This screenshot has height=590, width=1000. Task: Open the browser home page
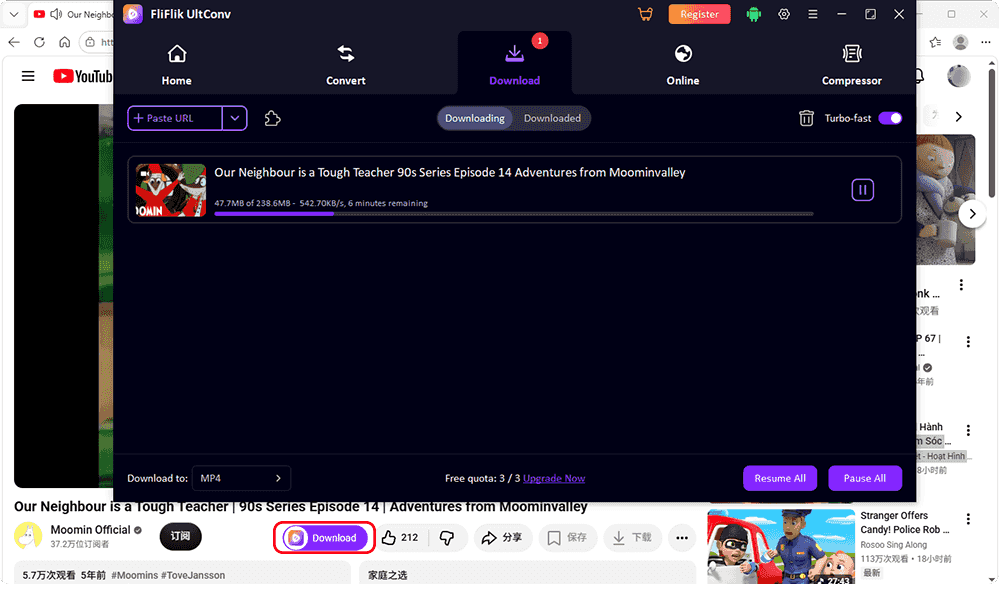(x=64, y=42)
